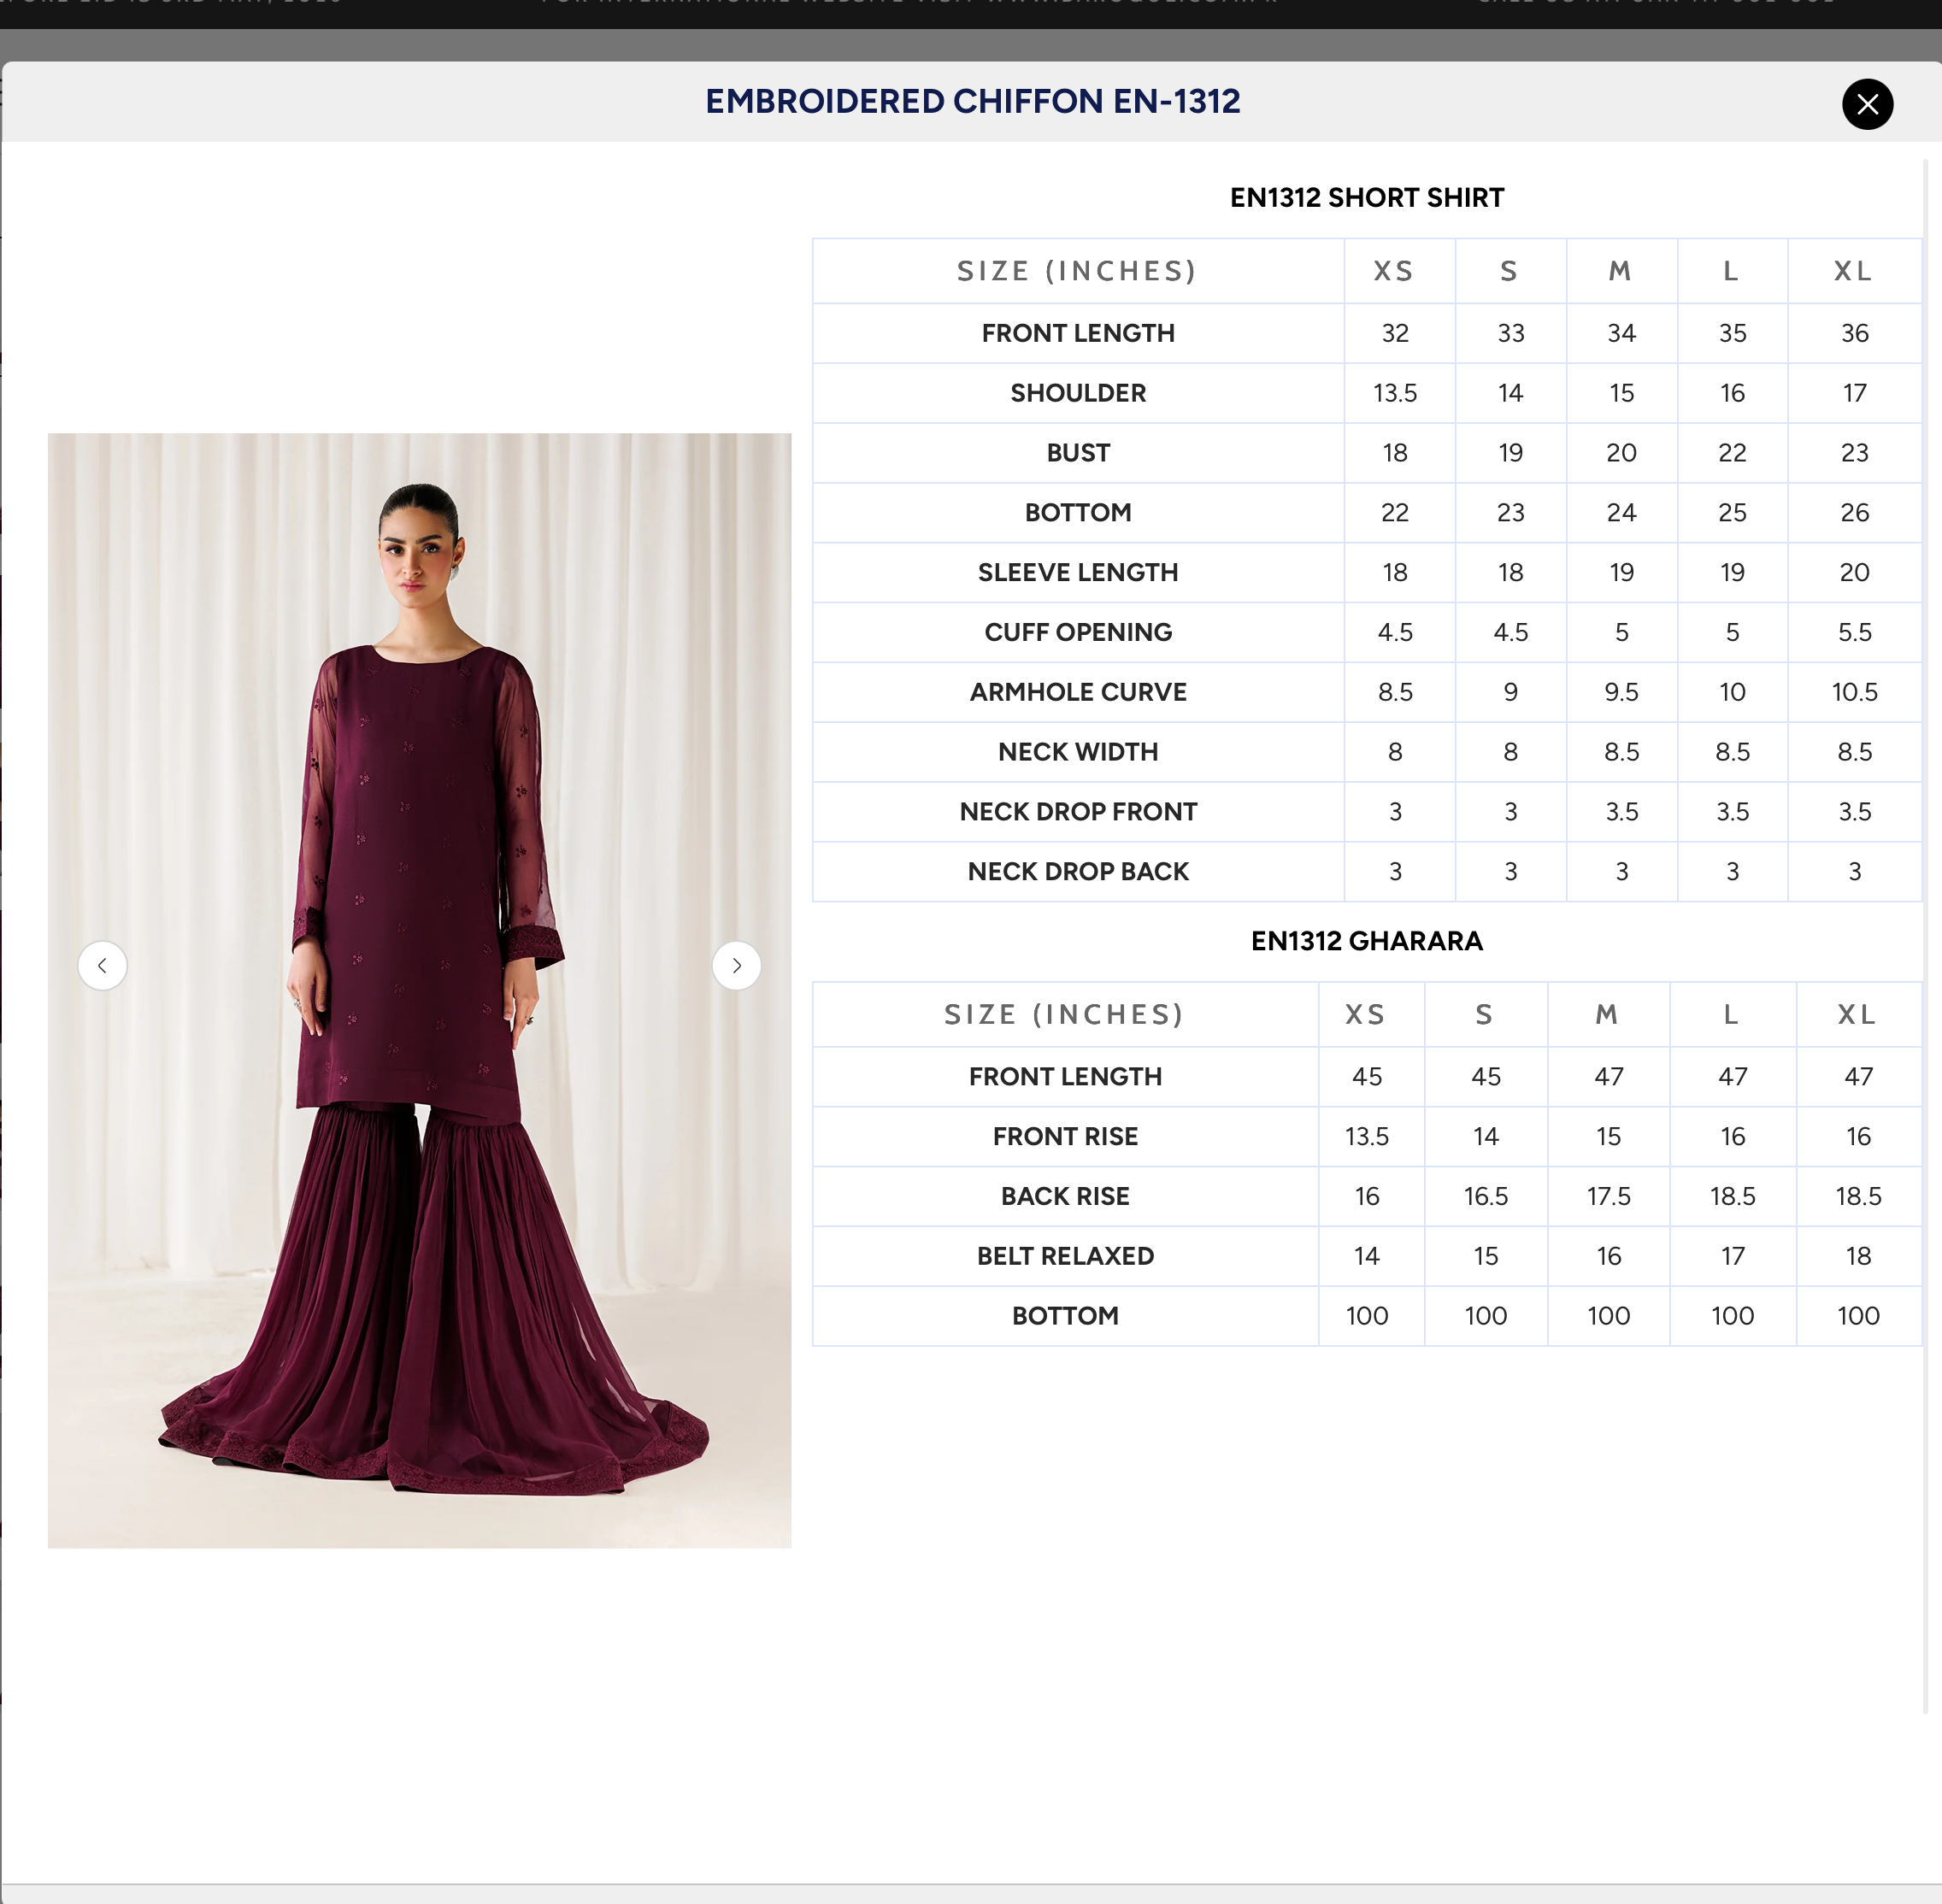Click sleeve length XL value 20
Viewport: 1942px width, 1904px height.
click(x=1854, y=572)
